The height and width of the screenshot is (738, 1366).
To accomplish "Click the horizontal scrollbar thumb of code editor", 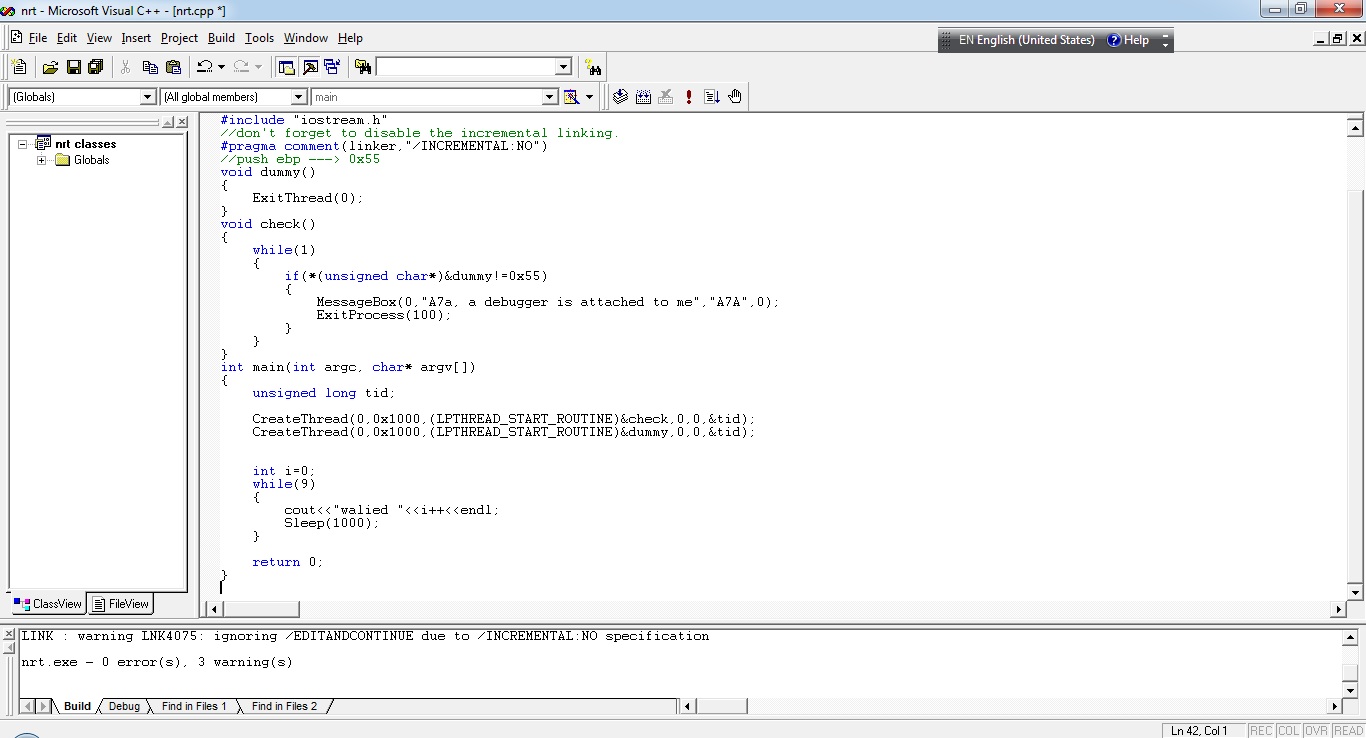I will [261, 609].
